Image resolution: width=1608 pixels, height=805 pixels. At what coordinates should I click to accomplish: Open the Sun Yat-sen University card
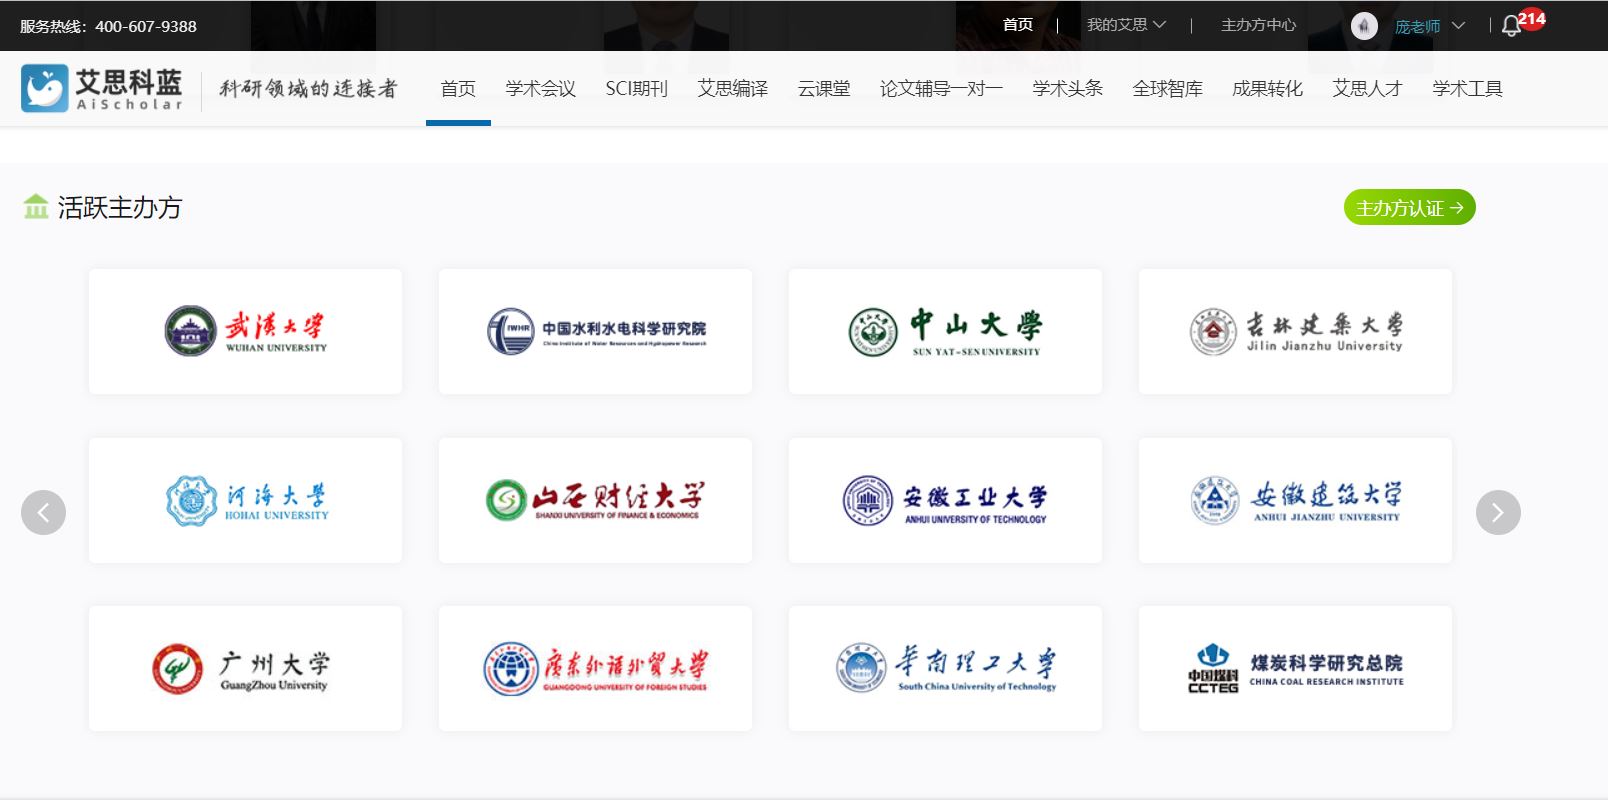945,331
